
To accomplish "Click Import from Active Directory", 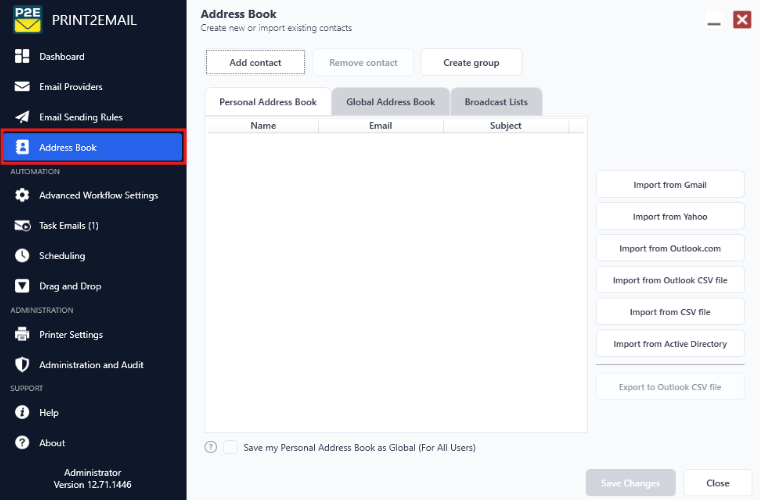I will tap(669, 344).
